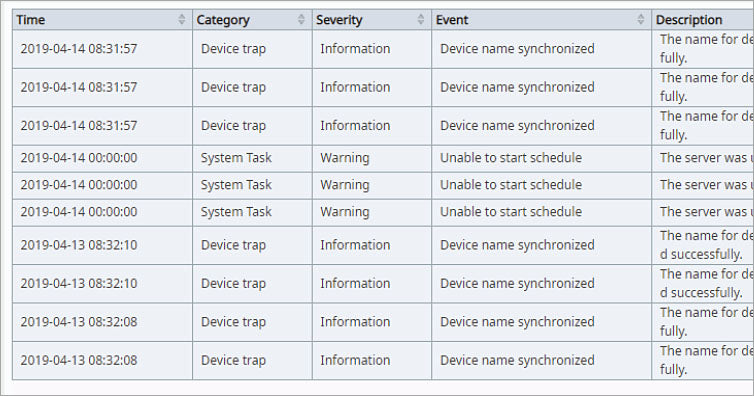Sort table by Time column arrows
This screenshot has width=754, height=396.
pyautogui.click(x=181, y=19)
